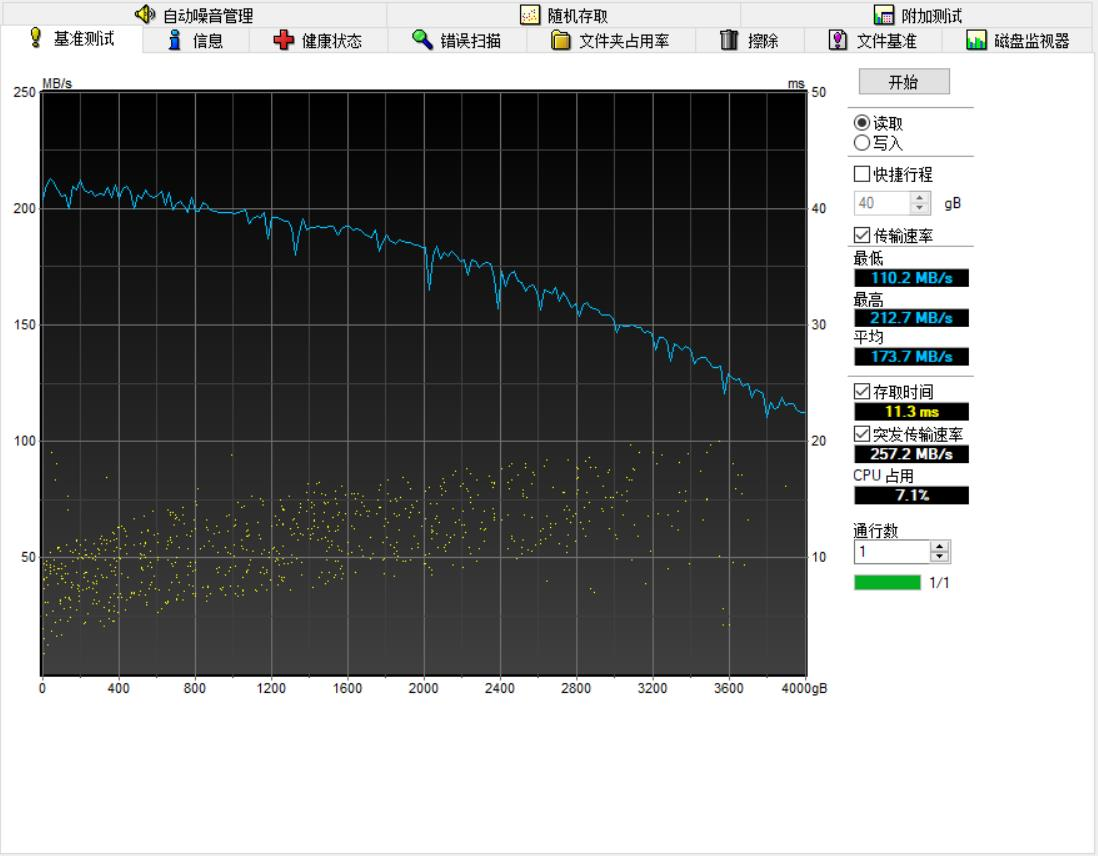Viewport: 1098px width, 856px height.
Task: Toggle the Access Time (存取时间) checkbox
Action: coord(862,392)
